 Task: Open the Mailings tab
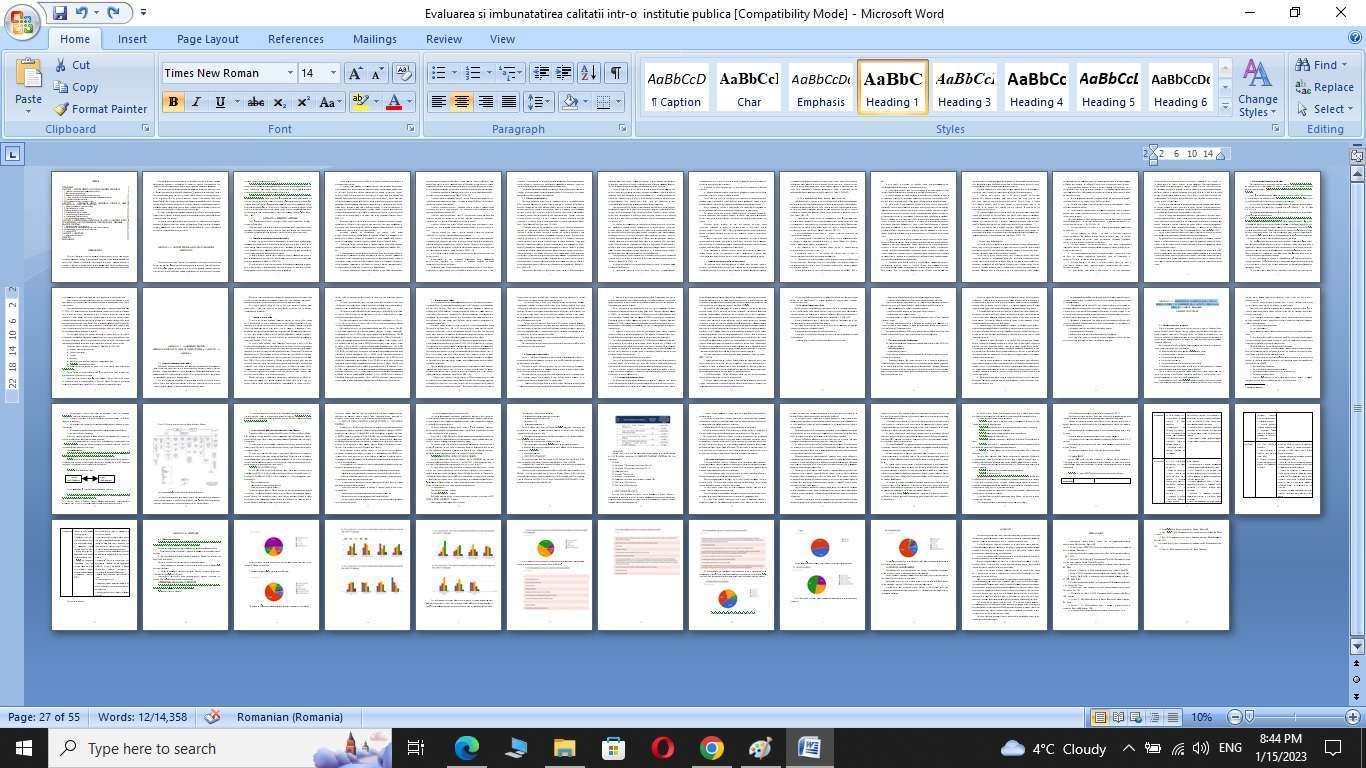[375, 39]
